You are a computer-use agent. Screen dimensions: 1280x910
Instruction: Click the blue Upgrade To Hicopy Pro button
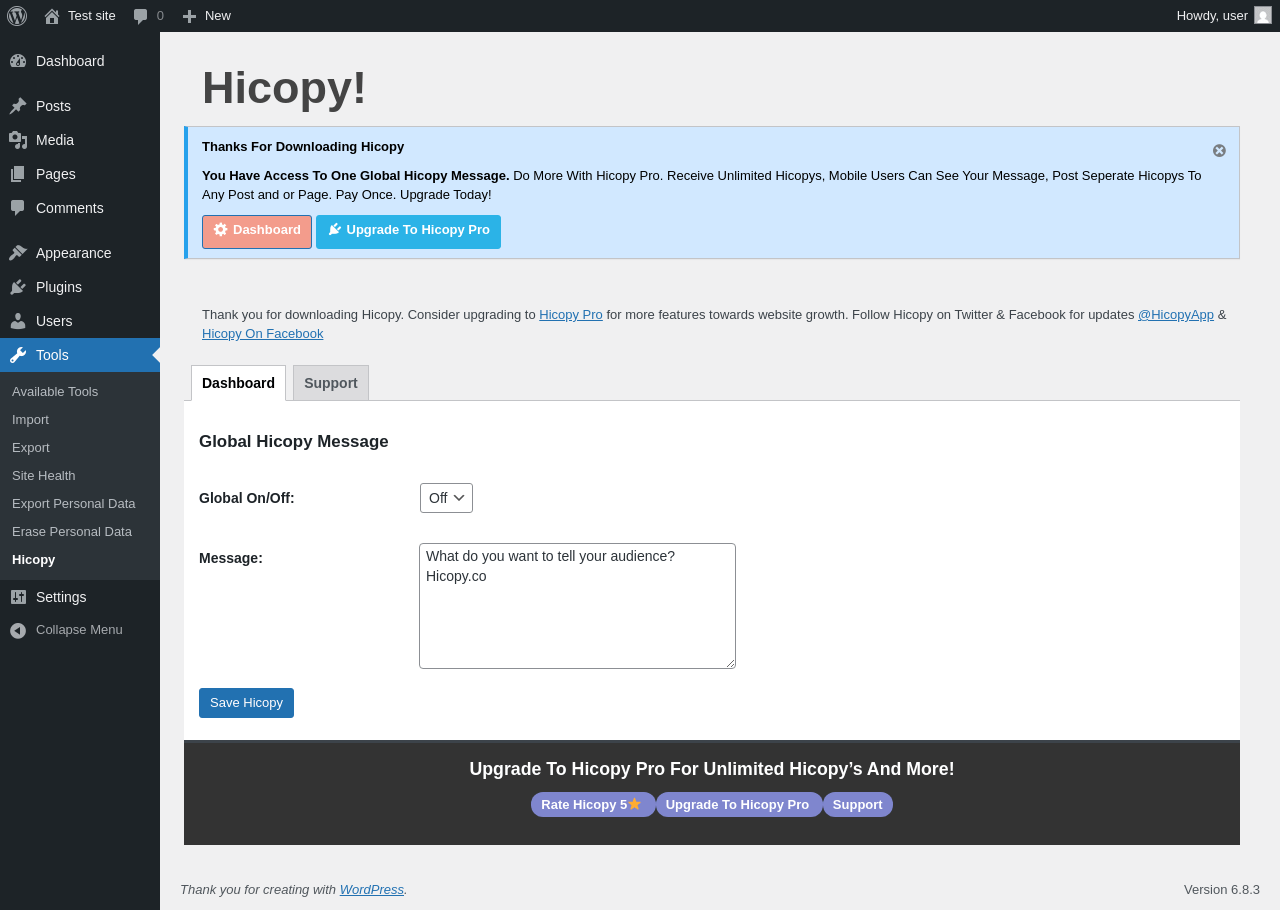pyautogui.click(x=408, y=232)
